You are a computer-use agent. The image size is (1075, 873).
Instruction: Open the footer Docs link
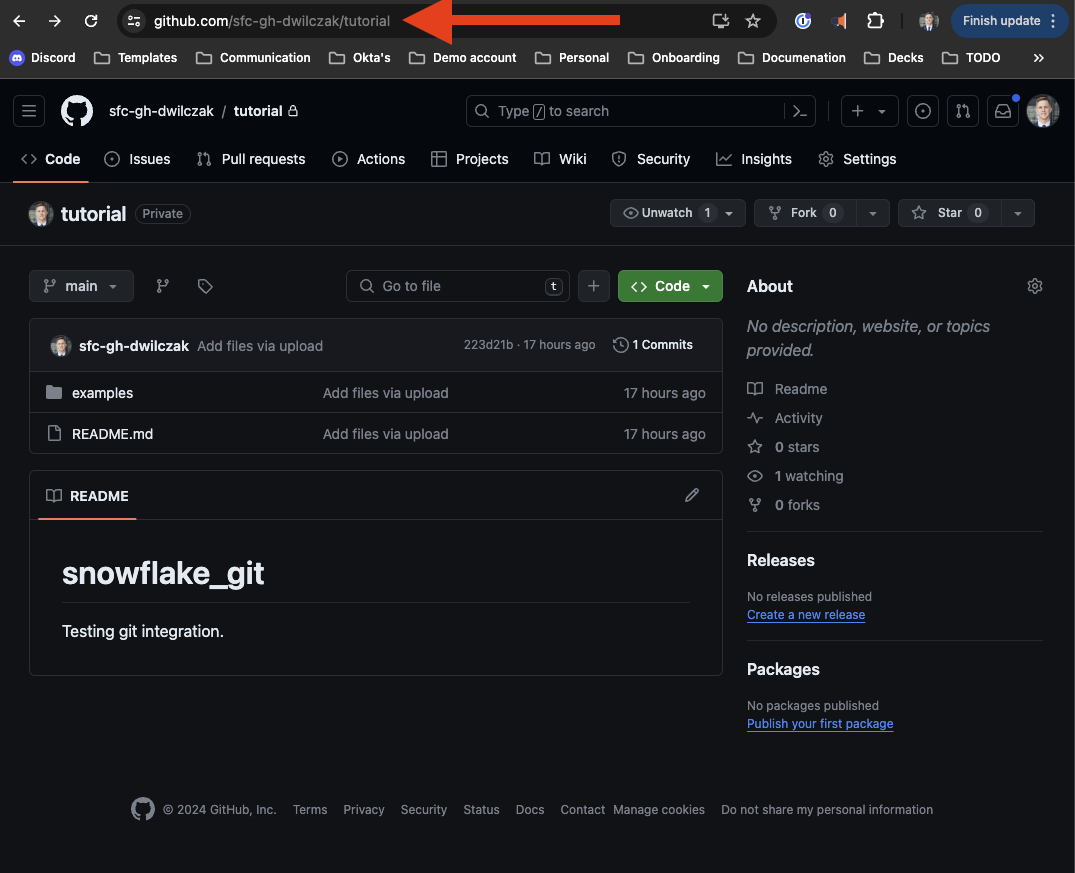[x=530, y=810]
